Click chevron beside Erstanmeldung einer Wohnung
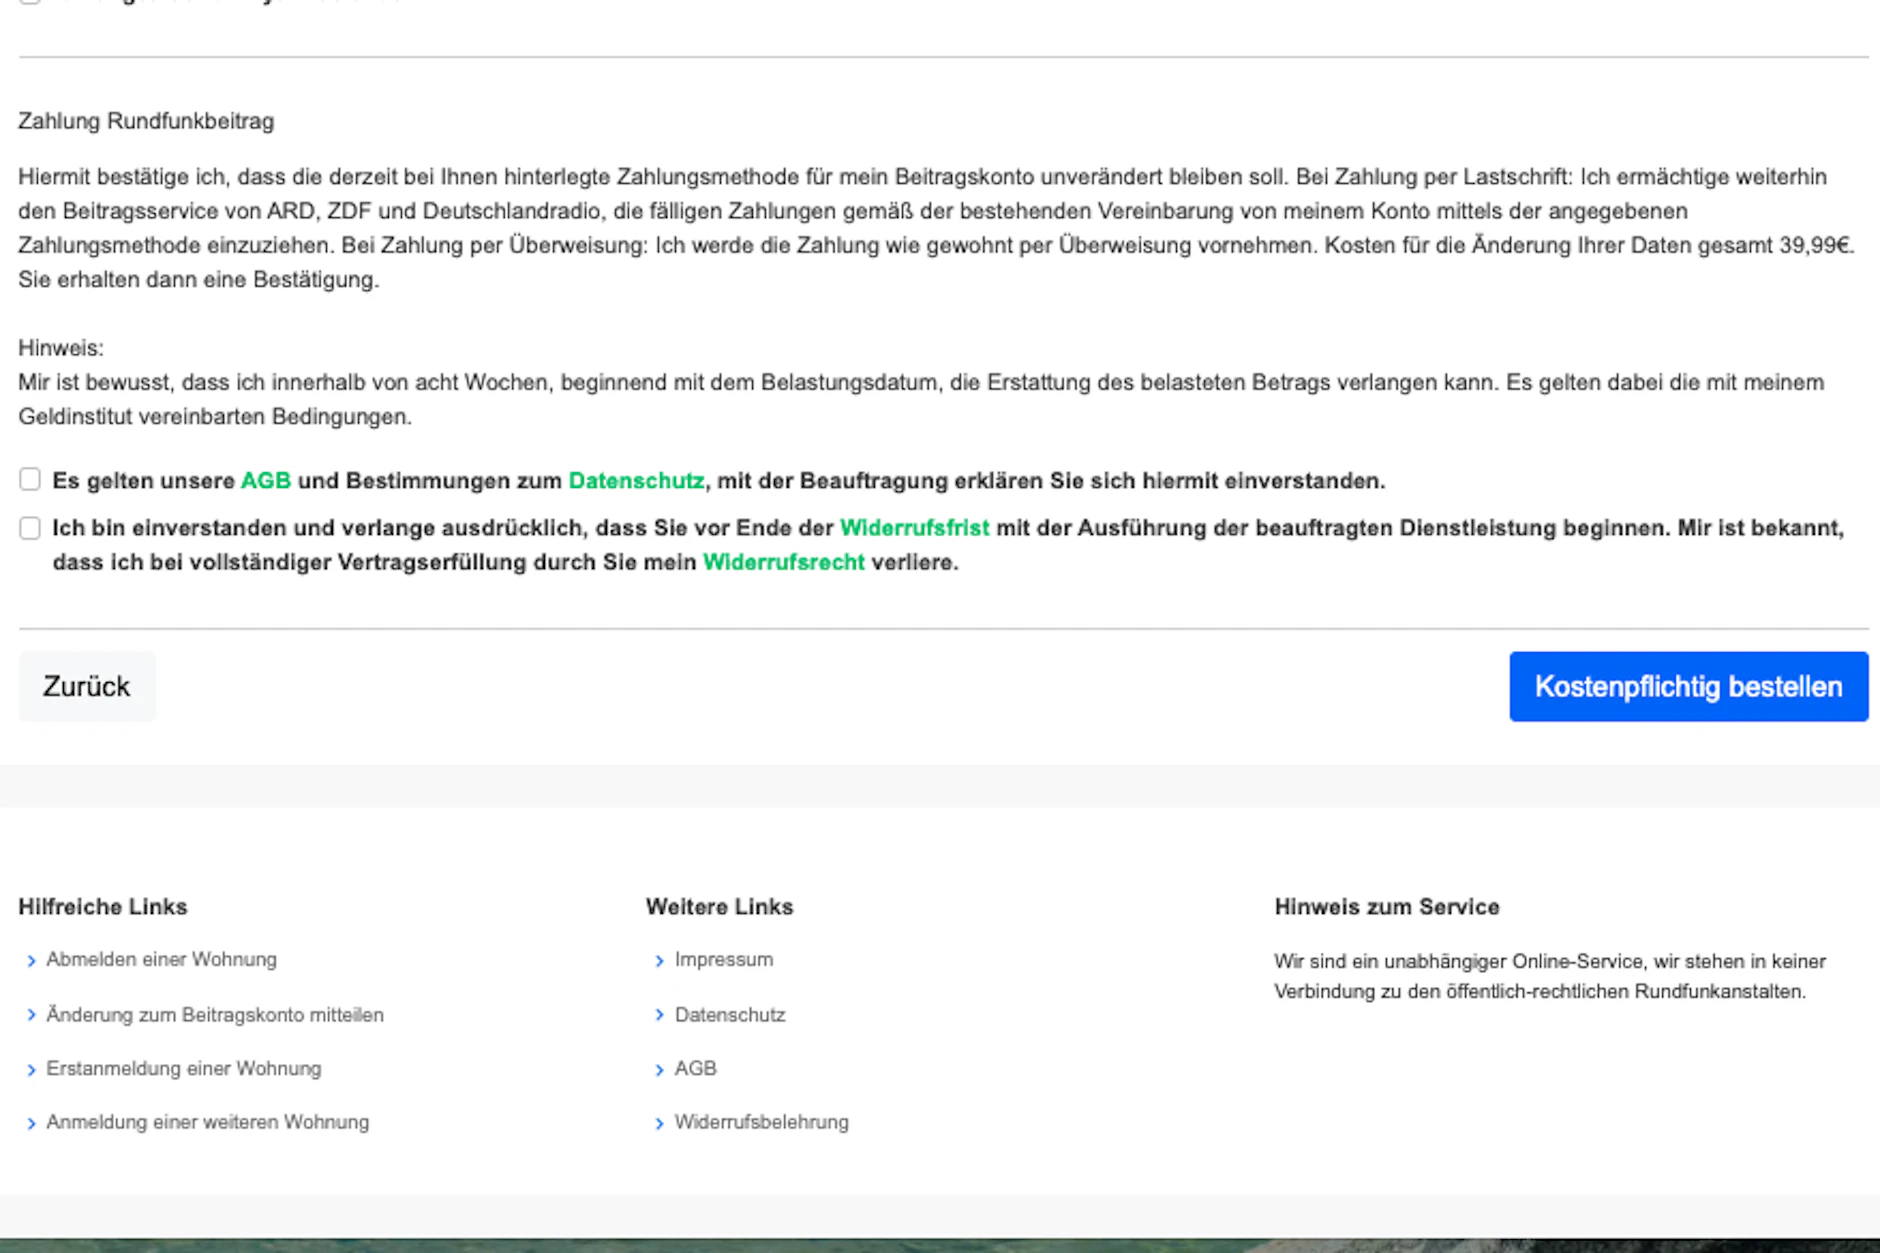The width and height of the screenshot is (1880, 1253). tap(31, 1070)
